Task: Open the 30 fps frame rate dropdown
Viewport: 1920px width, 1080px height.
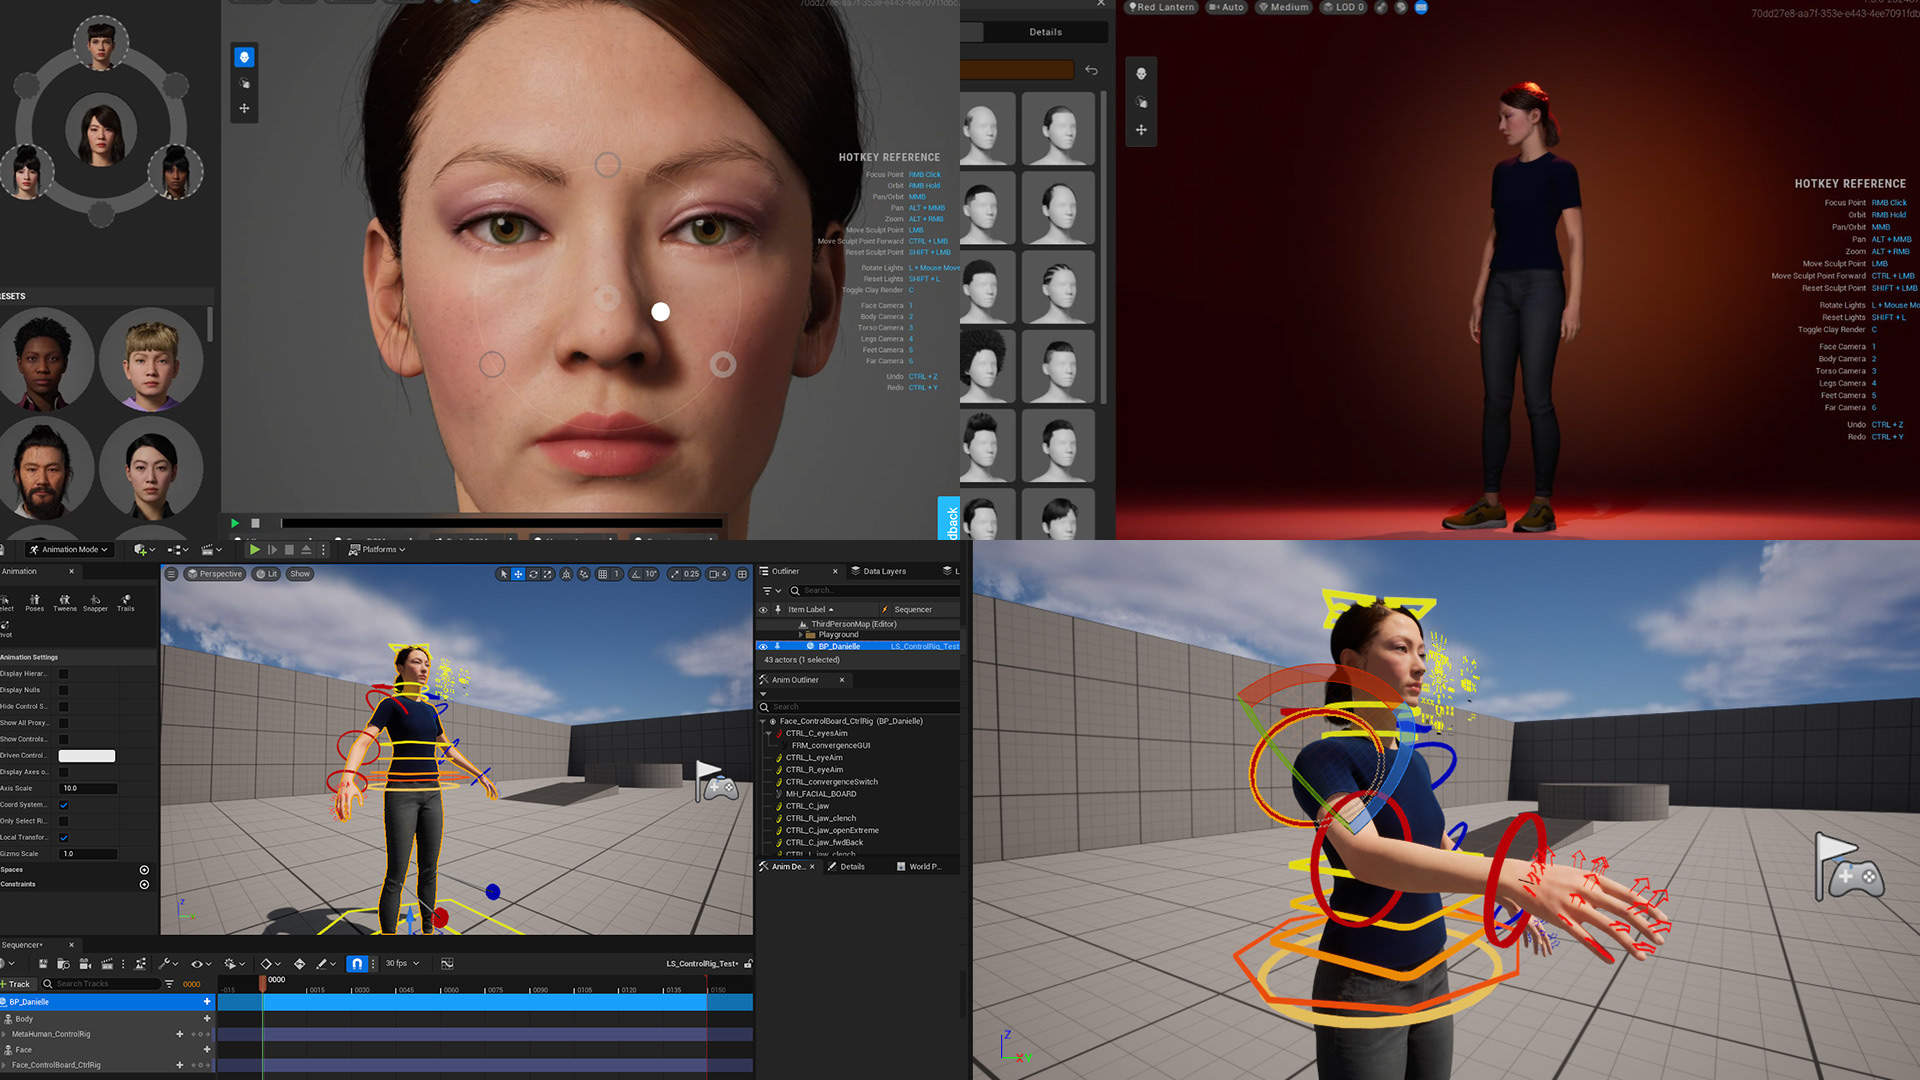Action: coord(402,964)
